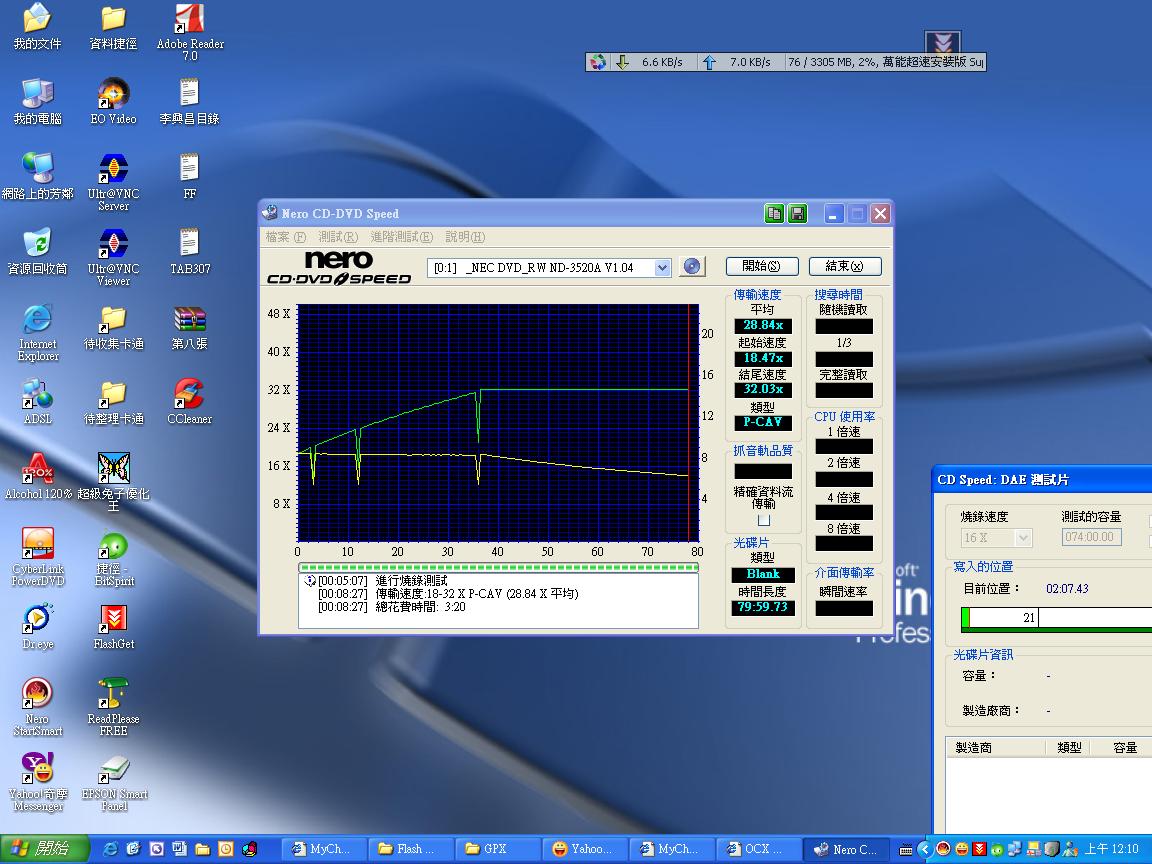This screenshot has width=1152, height=864.
Task: Toggle the 精確資料流傳輸 checkbox
Action: point(764,519)
